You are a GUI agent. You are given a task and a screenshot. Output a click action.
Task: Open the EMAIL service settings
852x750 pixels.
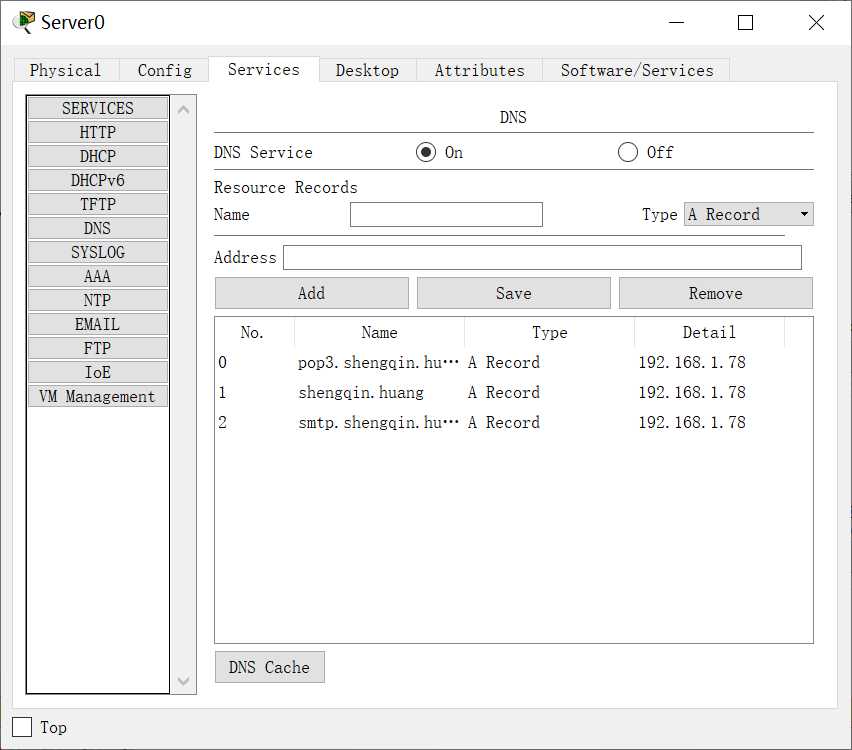(x=98, y=324)
